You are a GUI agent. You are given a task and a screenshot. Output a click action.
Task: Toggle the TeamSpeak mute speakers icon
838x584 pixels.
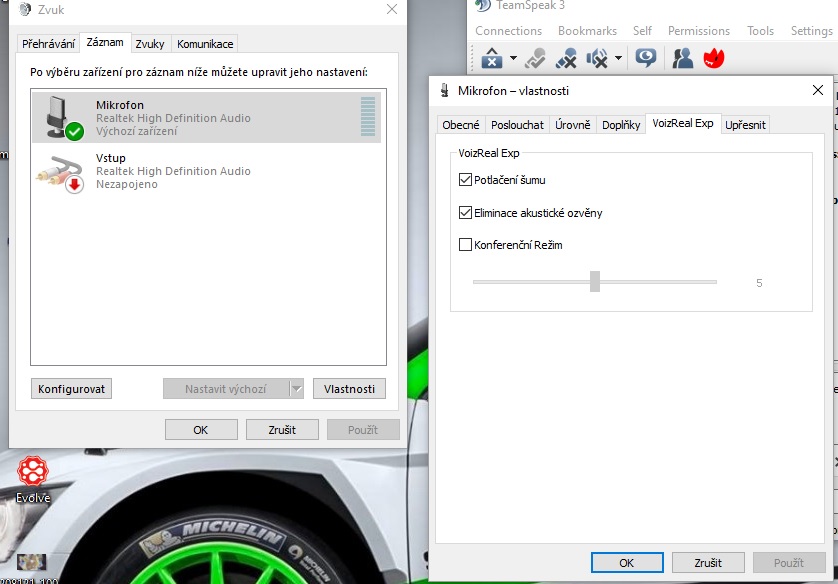point(597,58)
